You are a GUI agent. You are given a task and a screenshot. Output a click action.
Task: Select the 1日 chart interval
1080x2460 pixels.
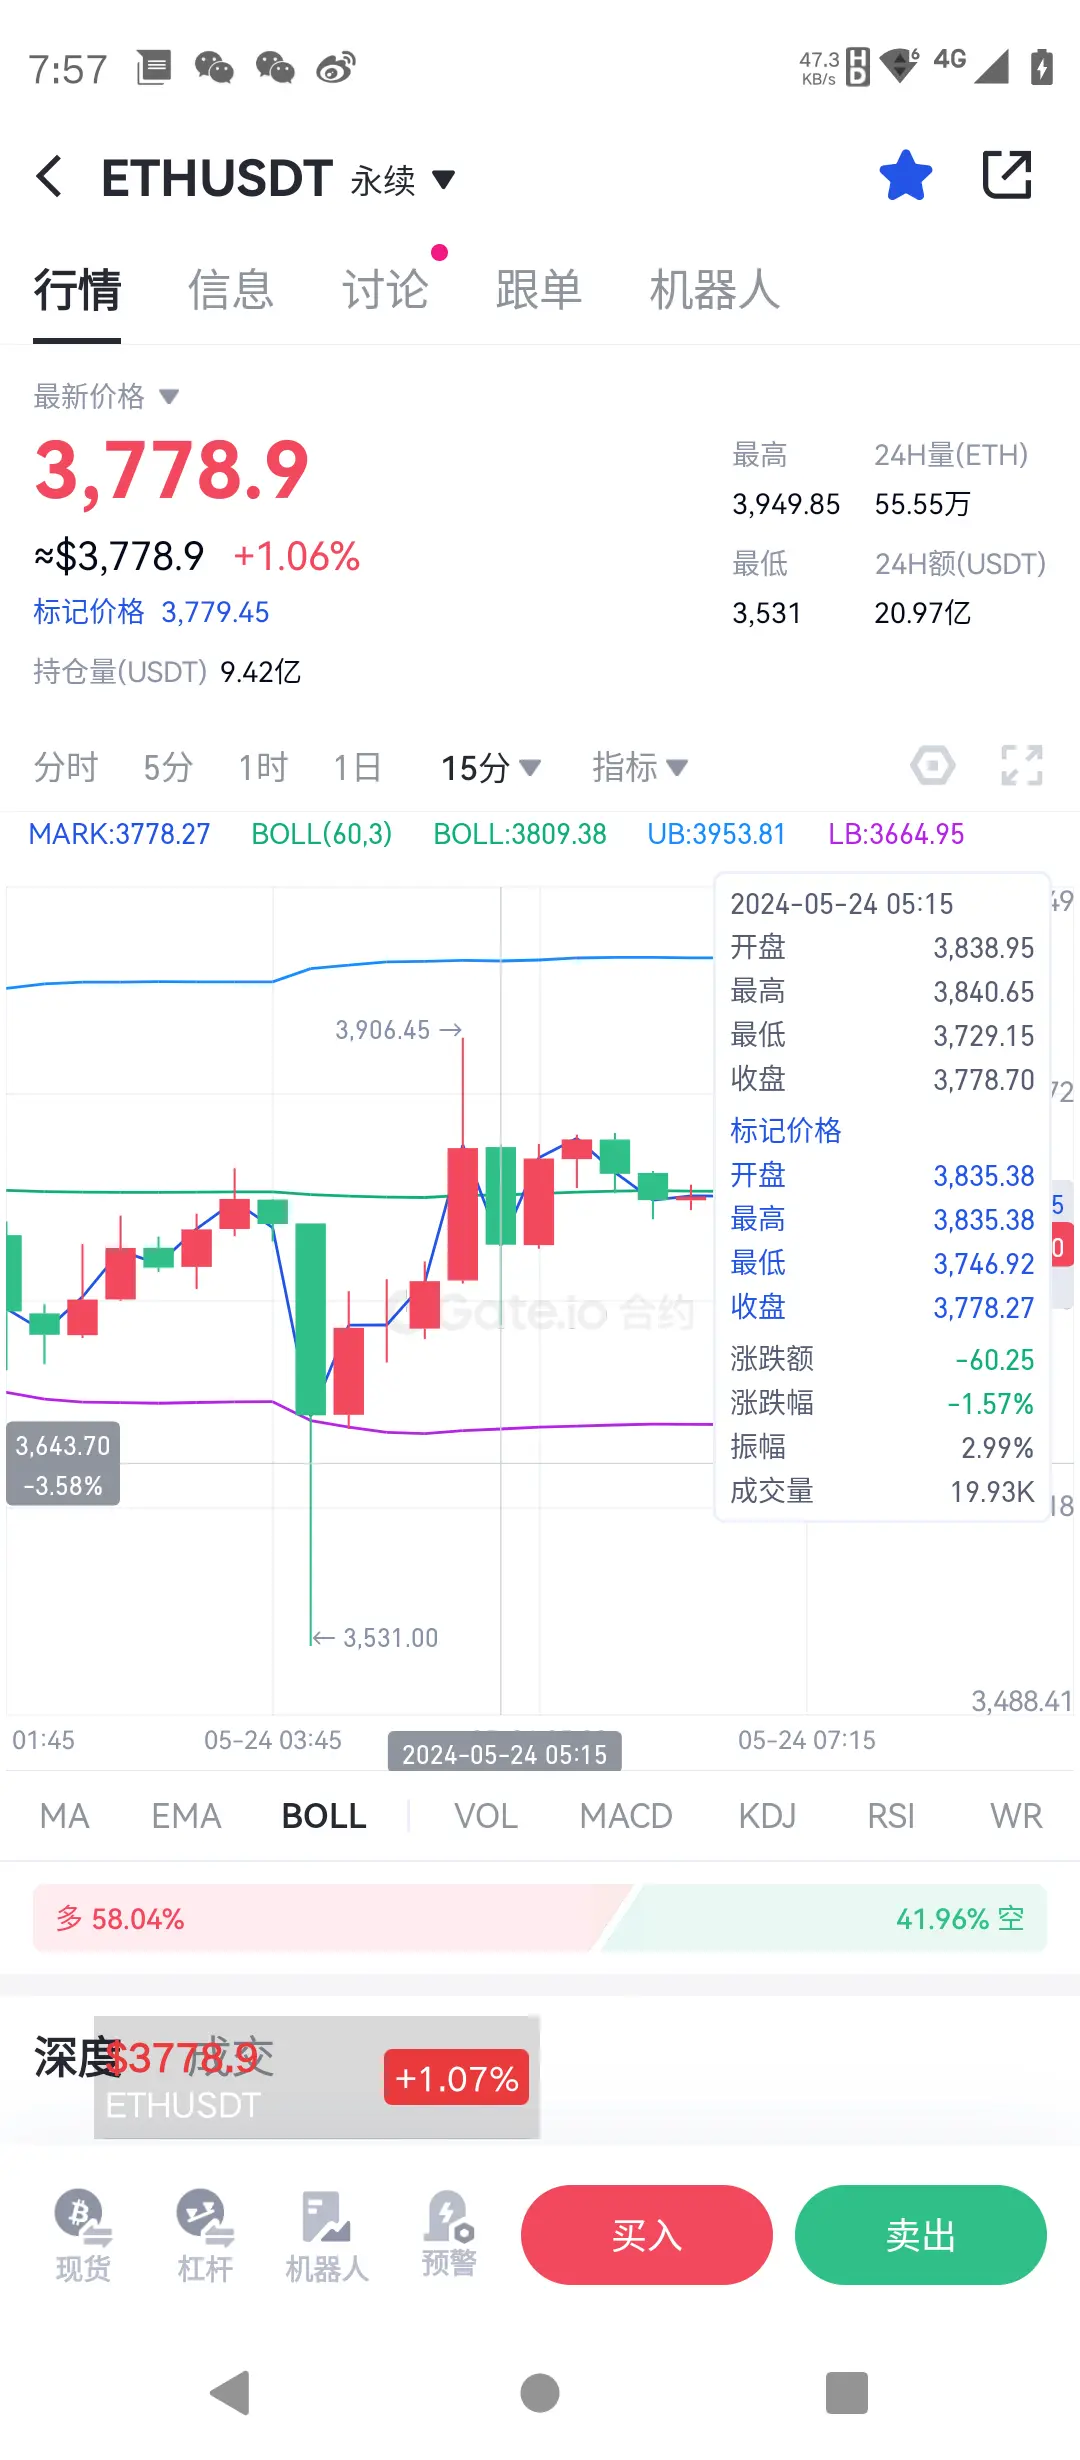[357, 768]
